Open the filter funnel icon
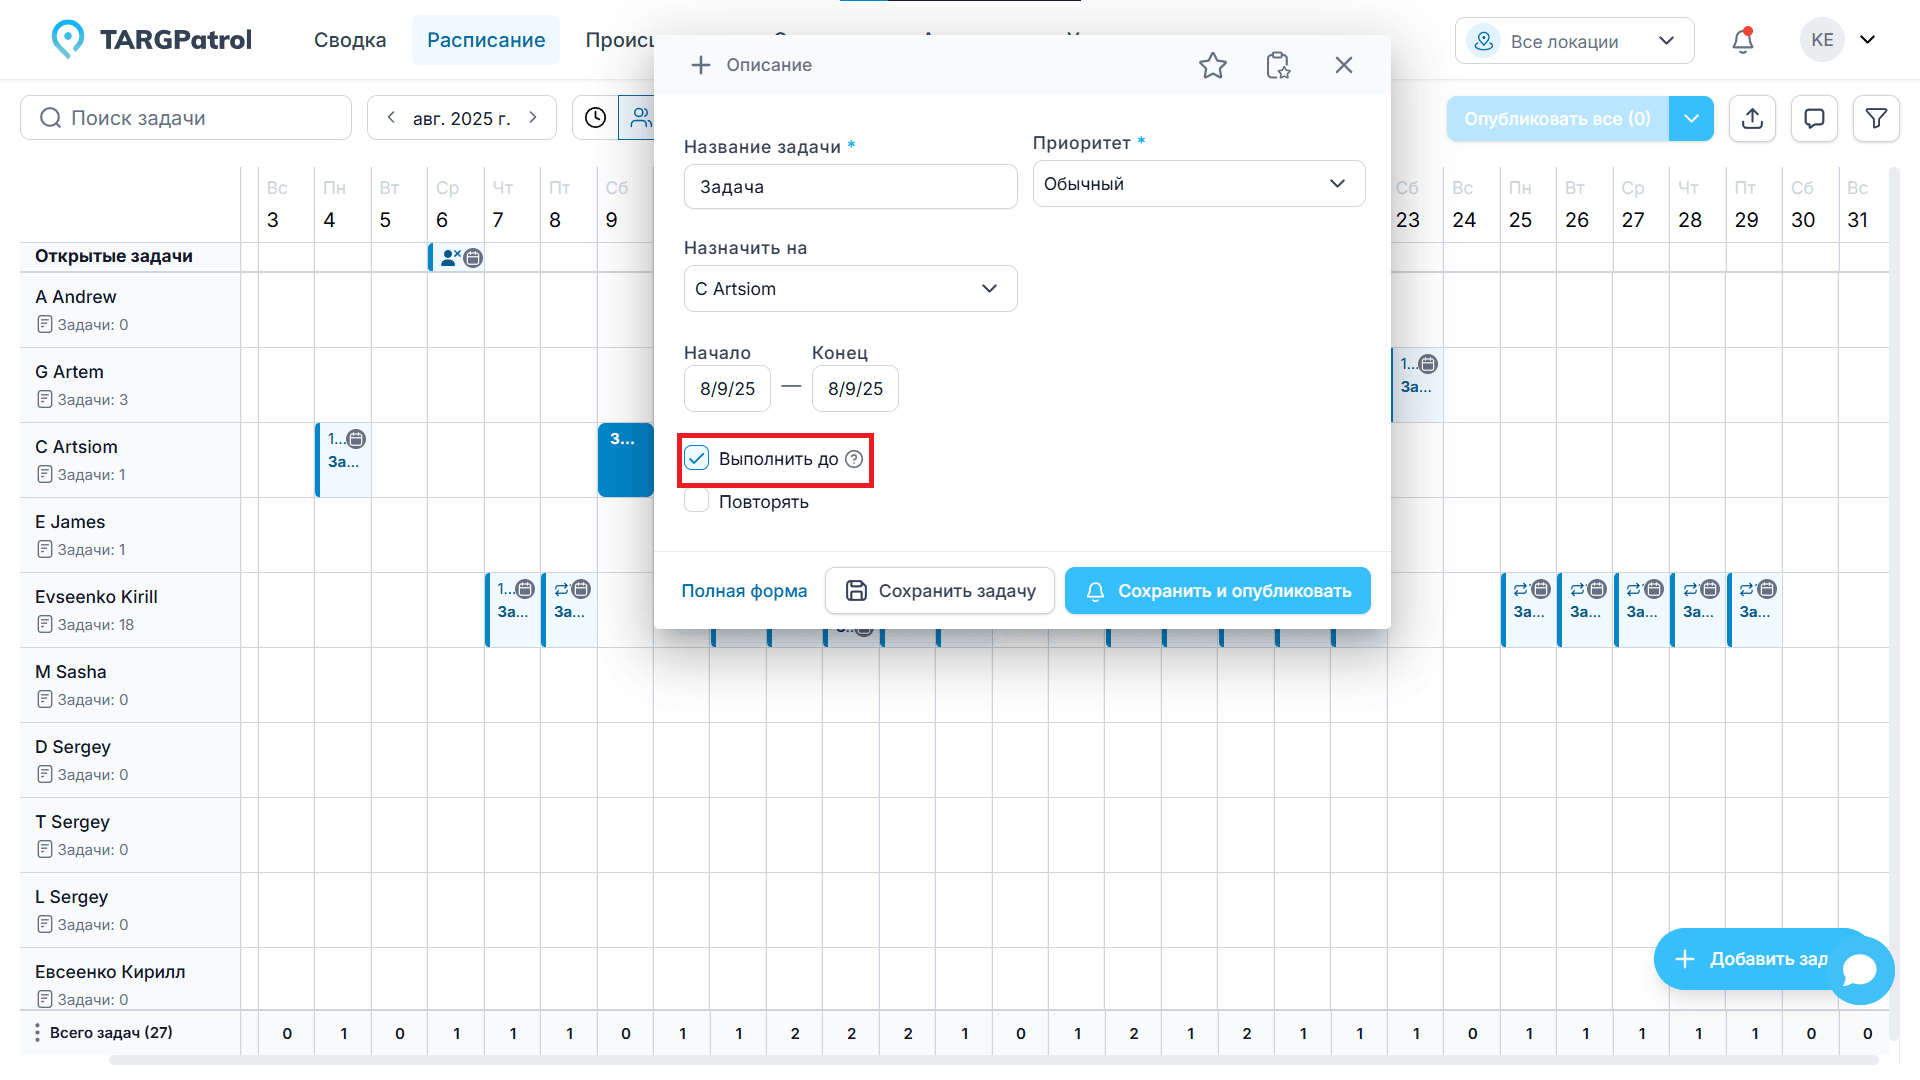1920x1080 pixels. [1876, 119]
